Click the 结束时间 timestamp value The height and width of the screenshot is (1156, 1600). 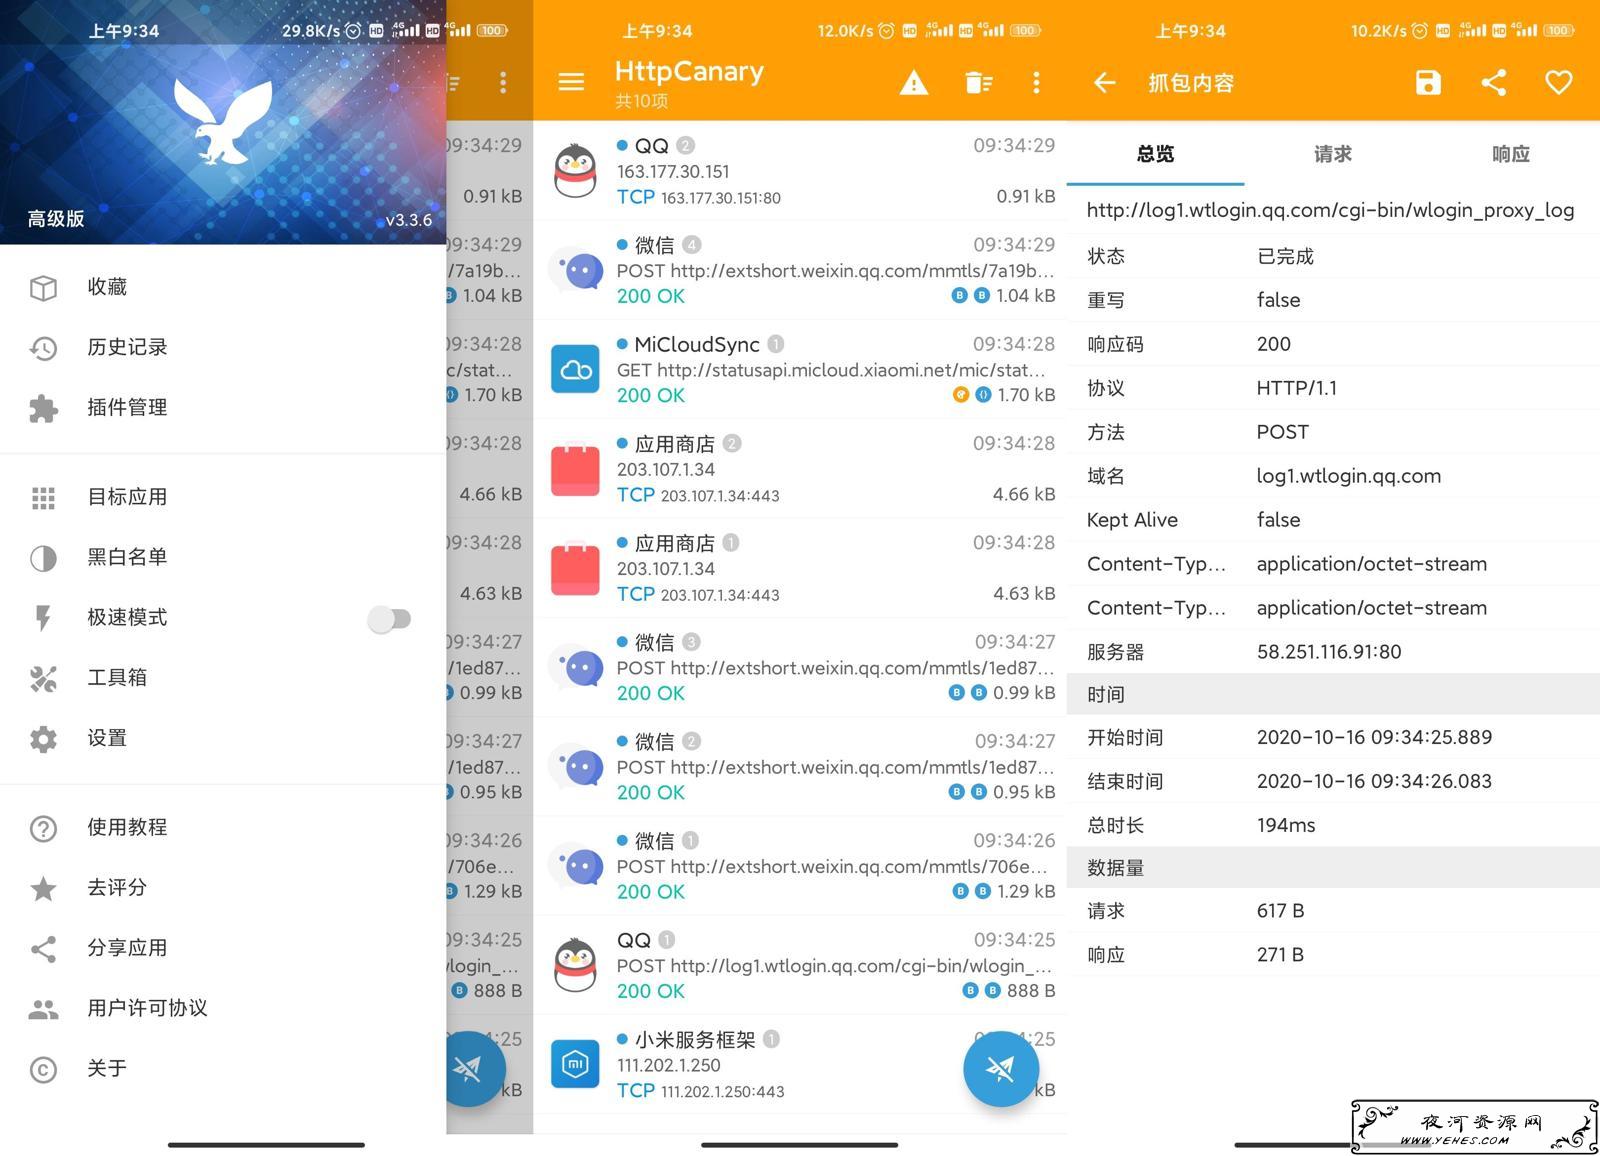[x=1374, y=781]
